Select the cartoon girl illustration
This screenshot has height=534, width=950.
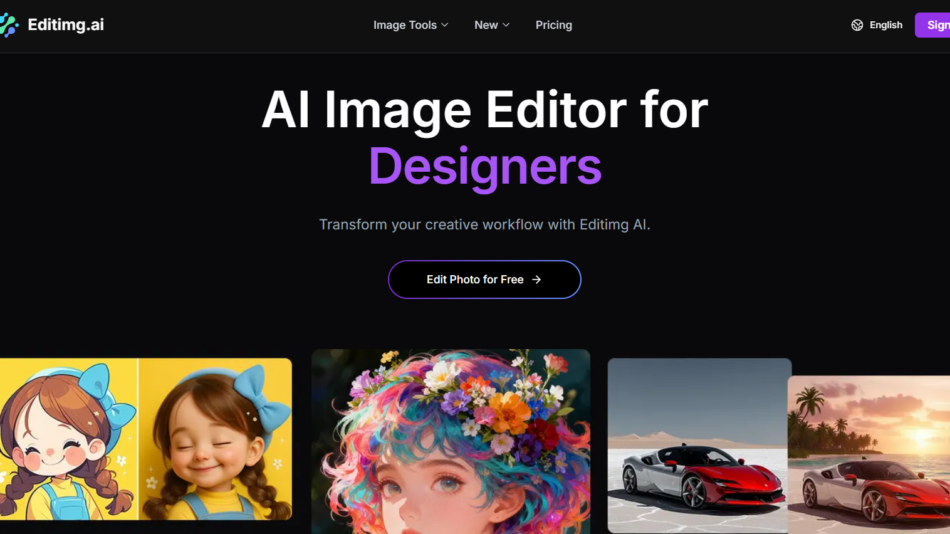tap(65, 440)
